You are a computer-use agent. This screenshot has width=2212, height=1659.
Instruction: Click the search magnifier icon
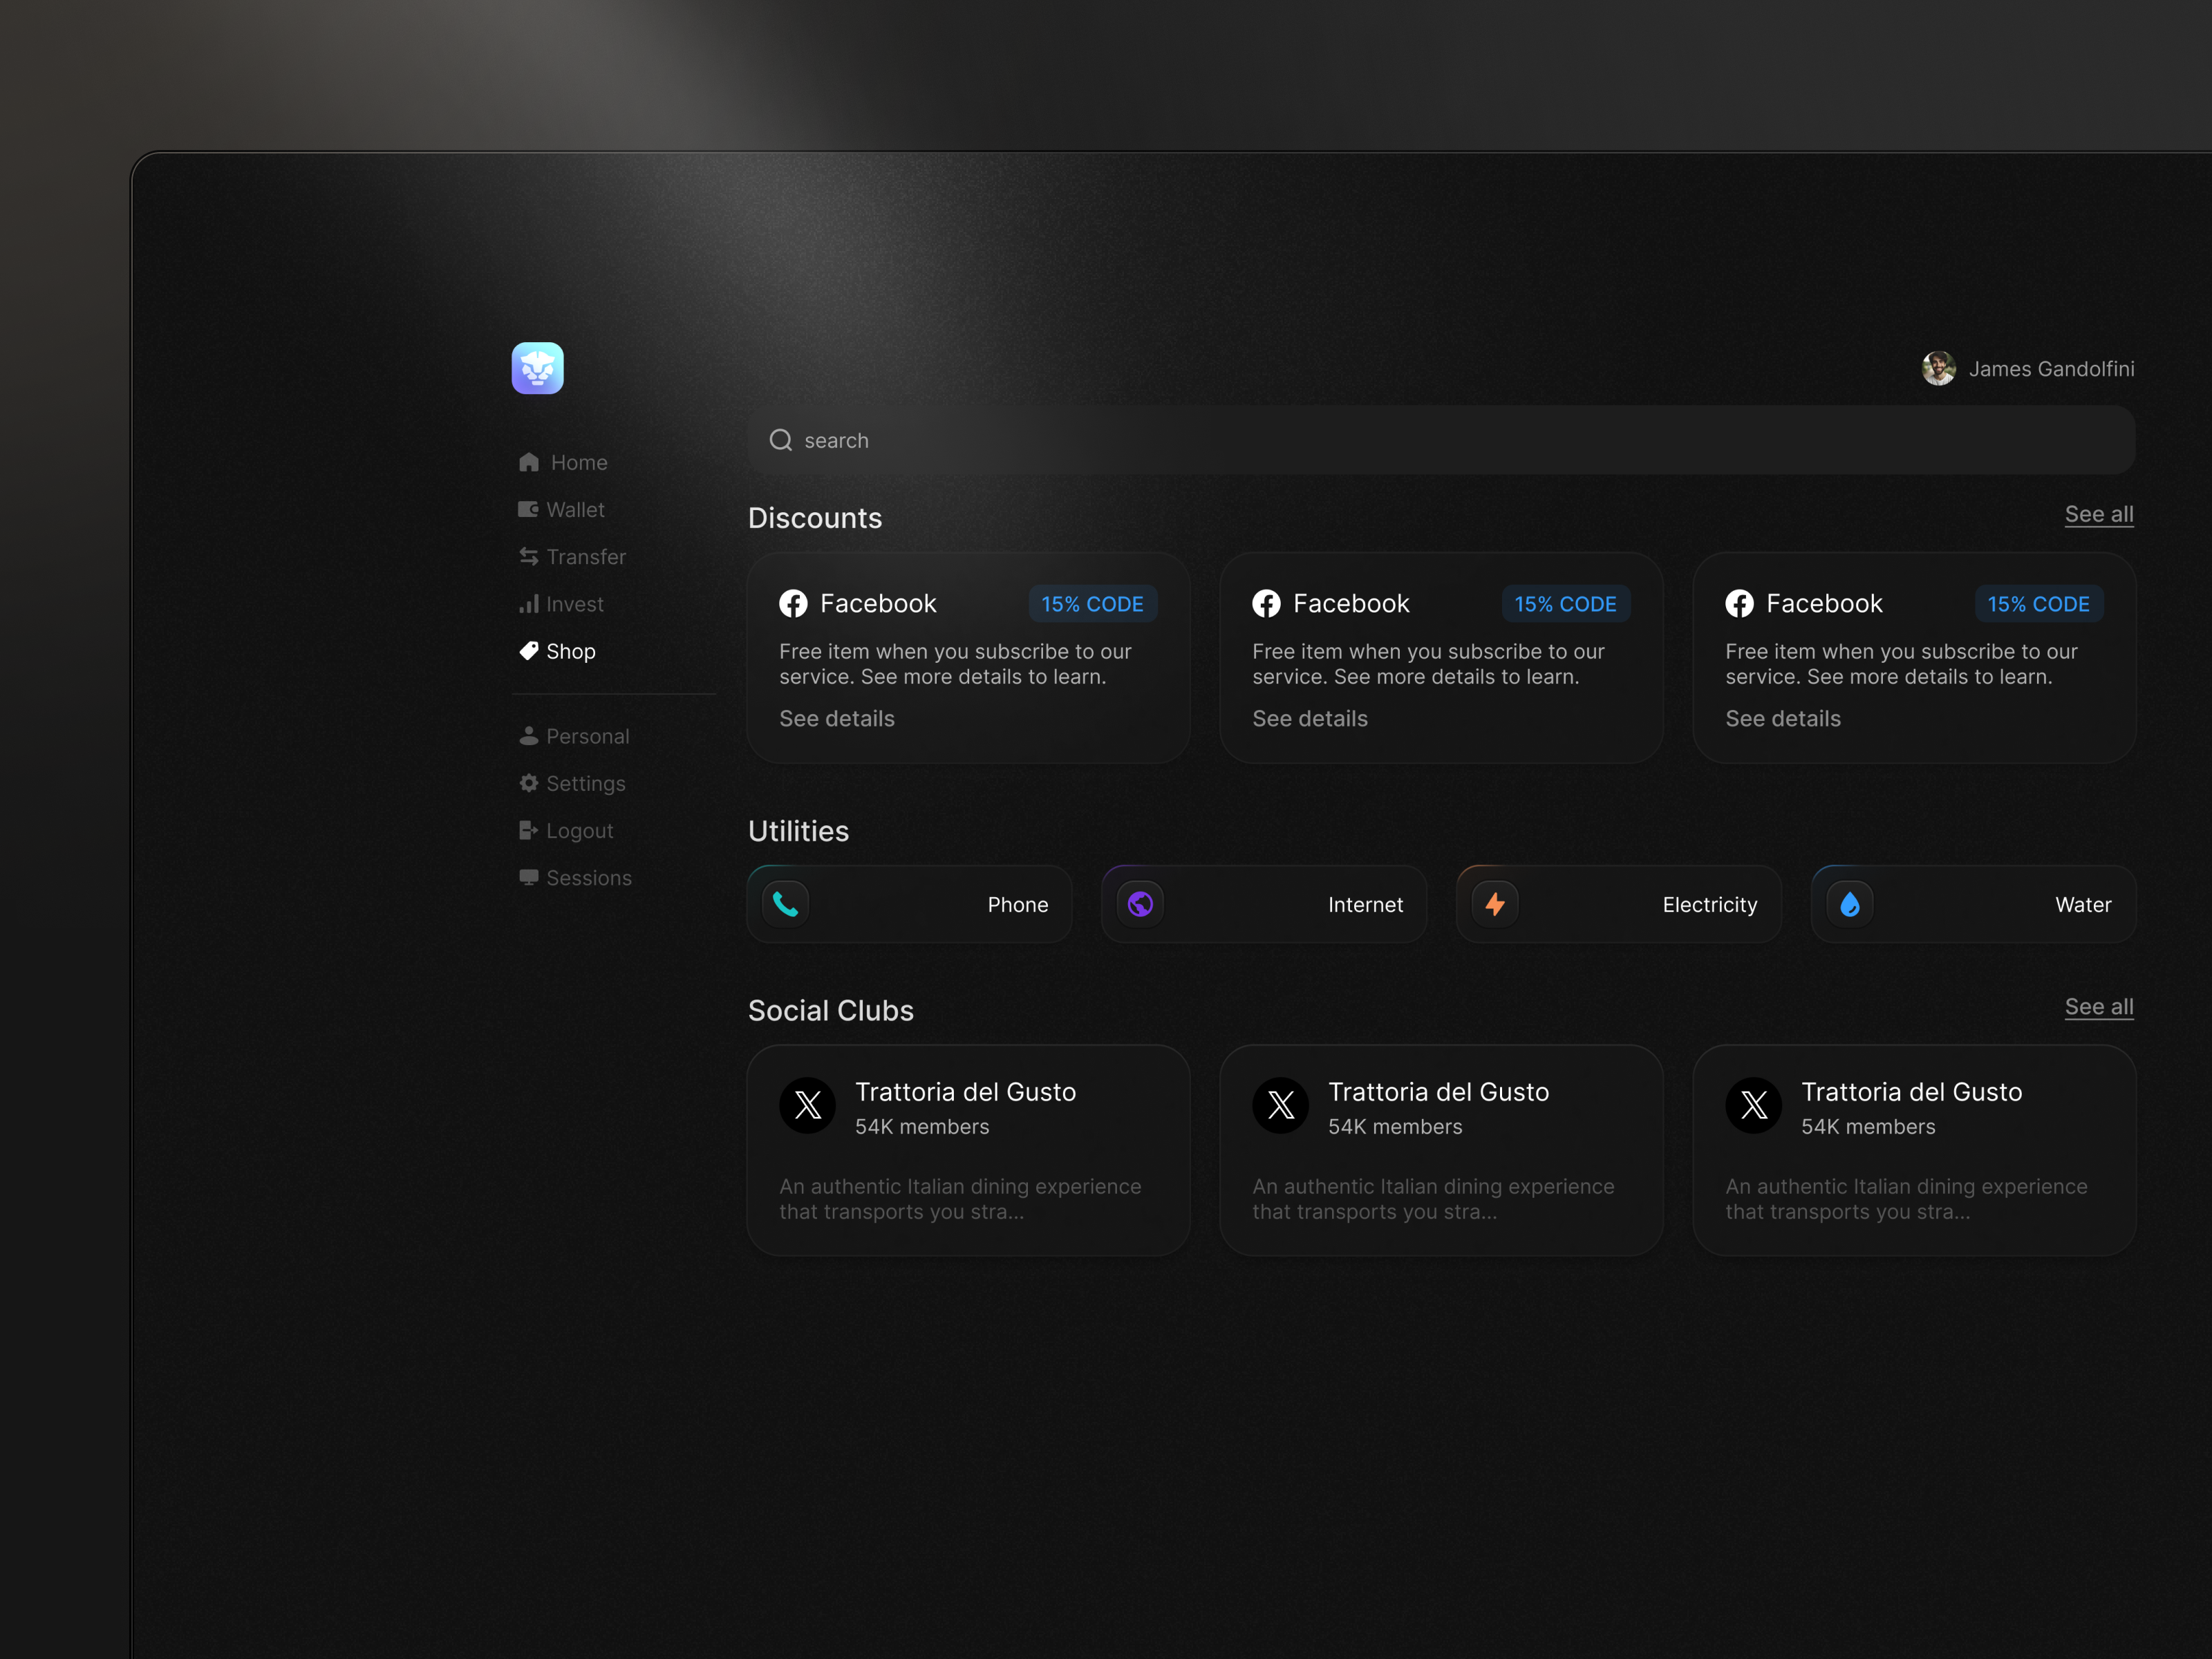[x=780, y=440]
